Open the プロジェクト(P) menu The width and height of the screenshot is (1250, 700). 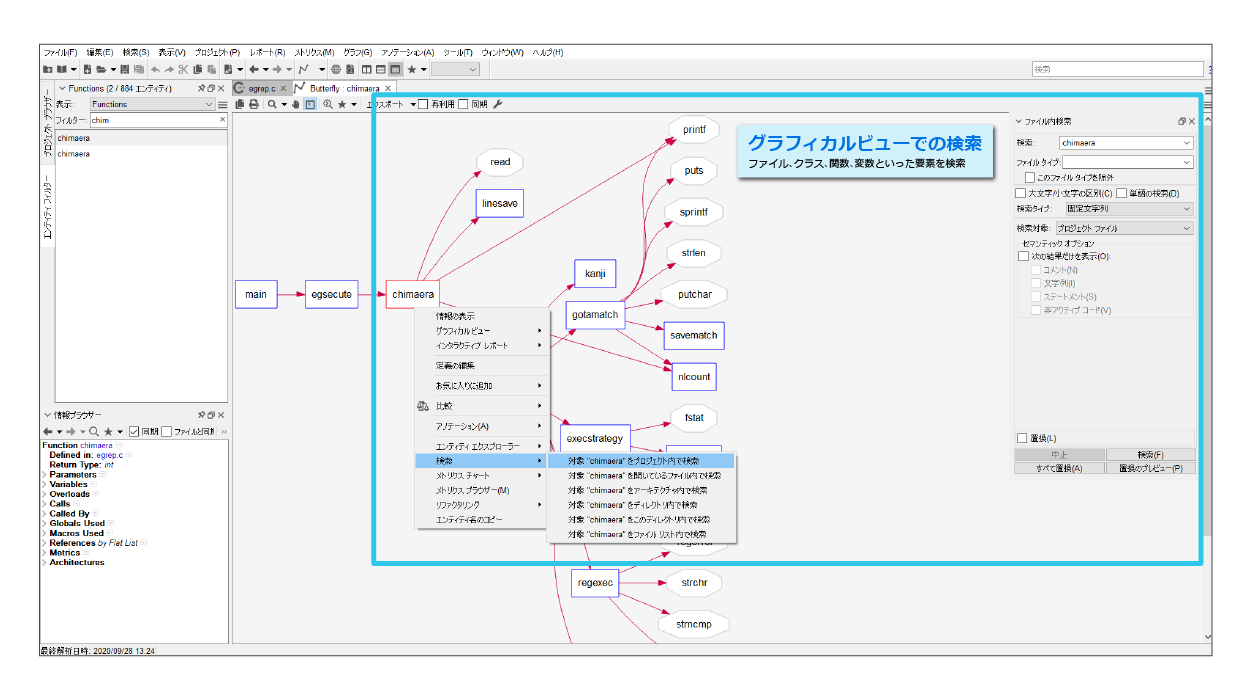tap(217, 52)
